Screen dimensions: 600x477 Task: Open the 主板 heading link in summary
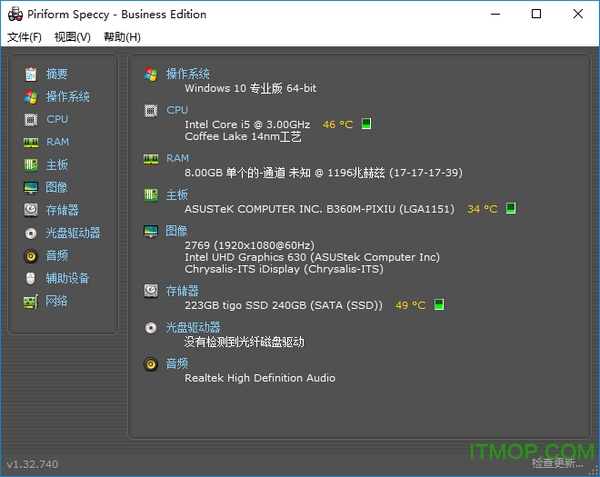177,195
